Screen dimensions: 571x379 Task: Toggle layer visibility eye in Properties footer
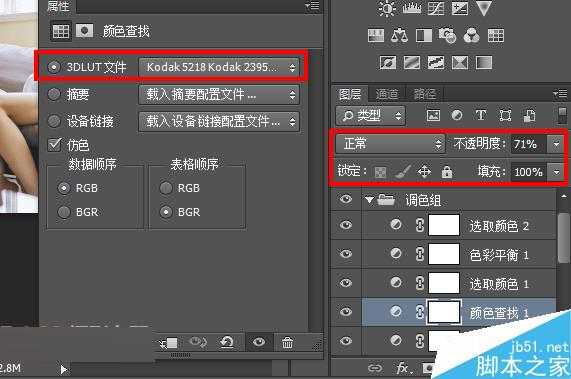(x=259, y=342)
